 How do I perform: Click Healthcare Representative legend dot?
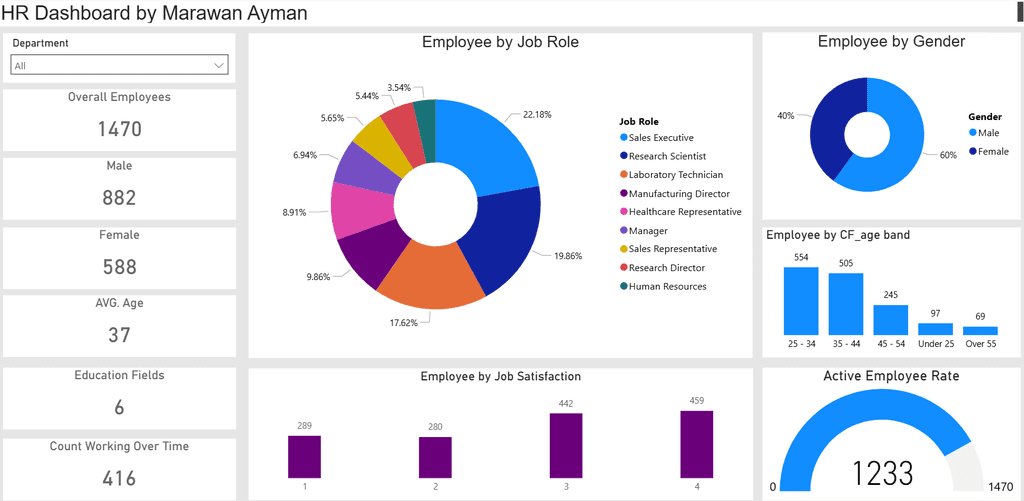click(624, 212)
